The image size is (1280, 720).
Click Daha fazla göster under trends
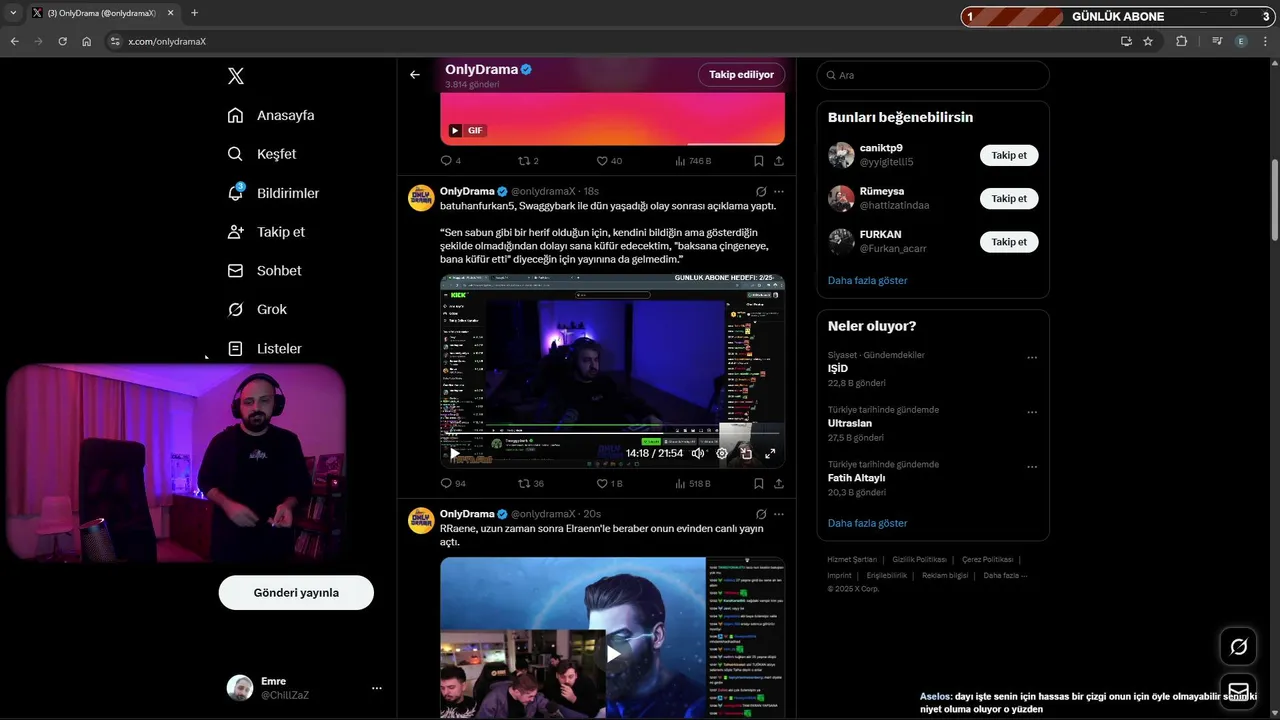pos(867,523)
